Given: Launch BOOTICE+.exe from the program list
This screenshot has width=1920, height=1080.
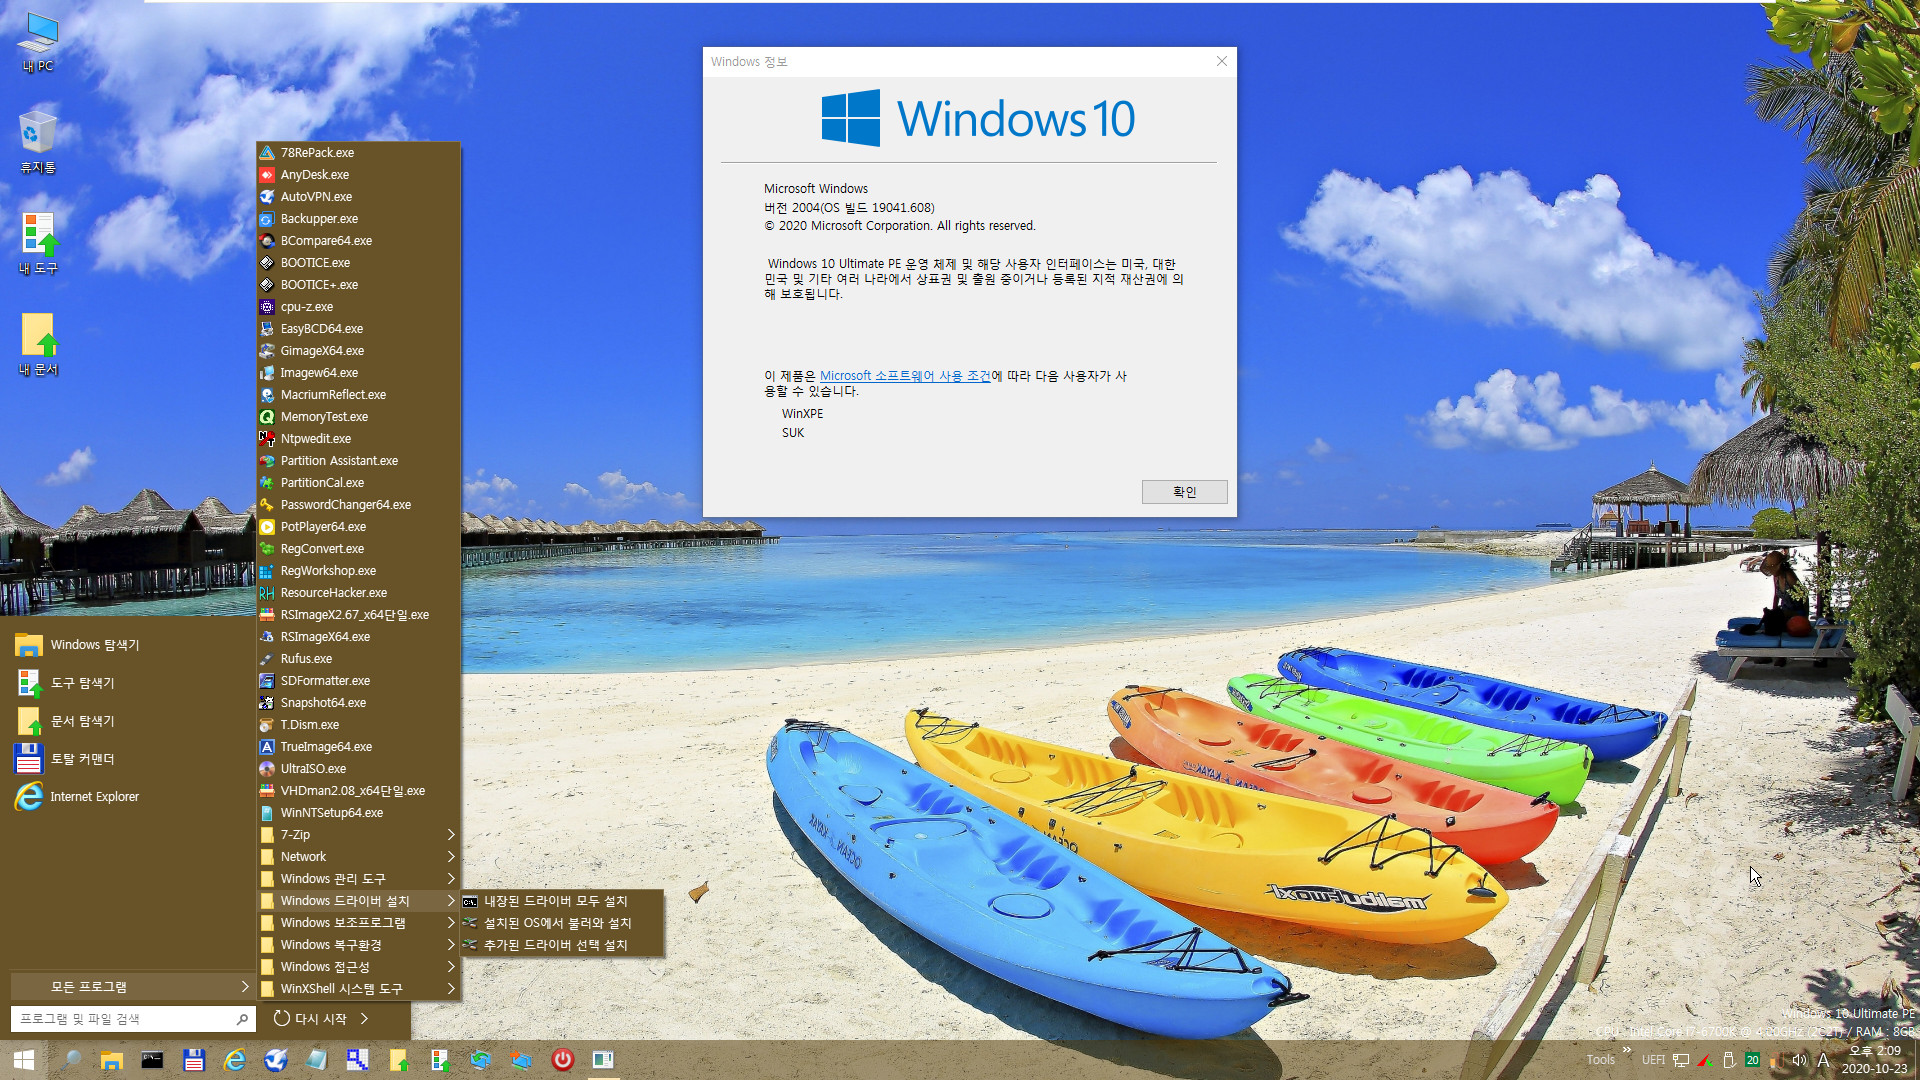Looking at the screenshot, I should click(x=358, y=285).
